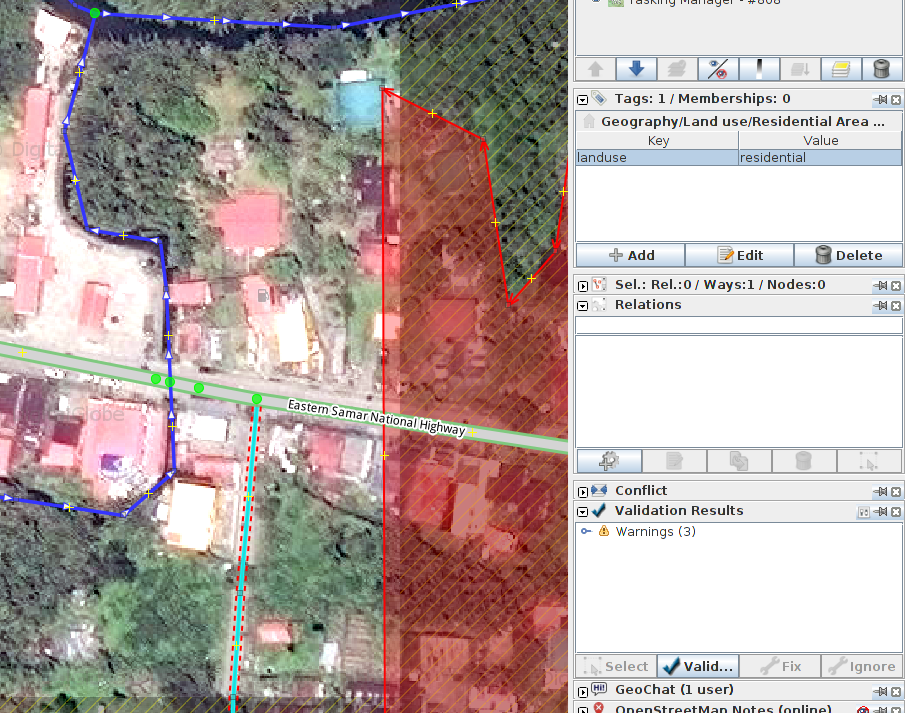Close the Relations panel

896,305
